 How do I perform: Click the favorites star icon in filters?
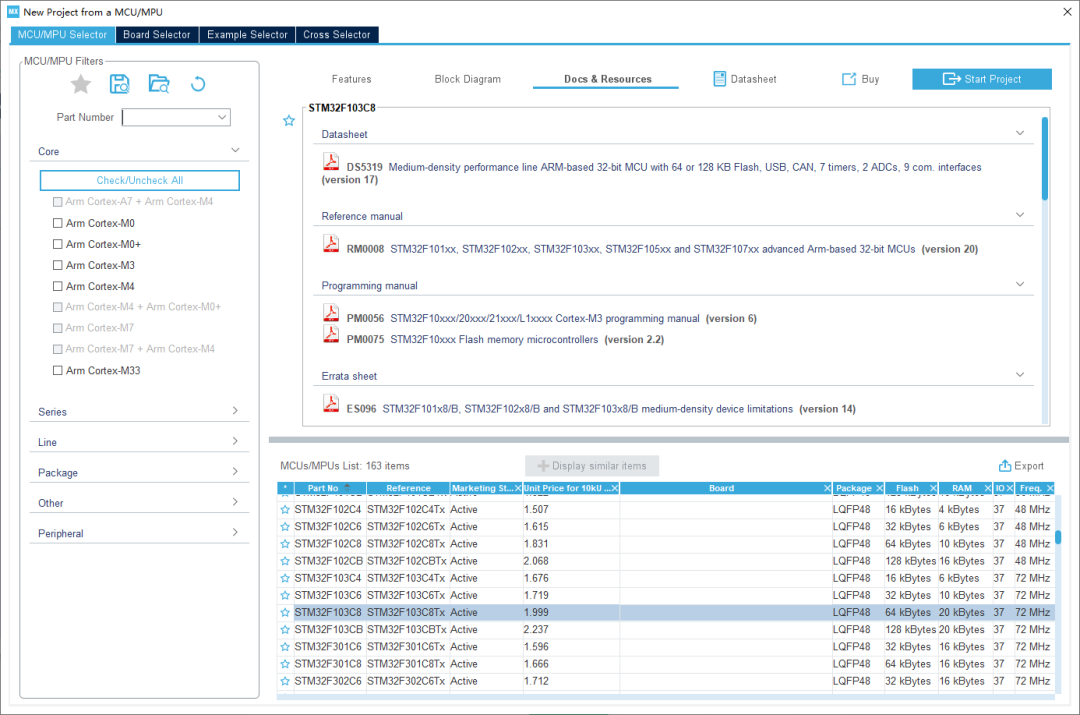[x=81, y=85]
